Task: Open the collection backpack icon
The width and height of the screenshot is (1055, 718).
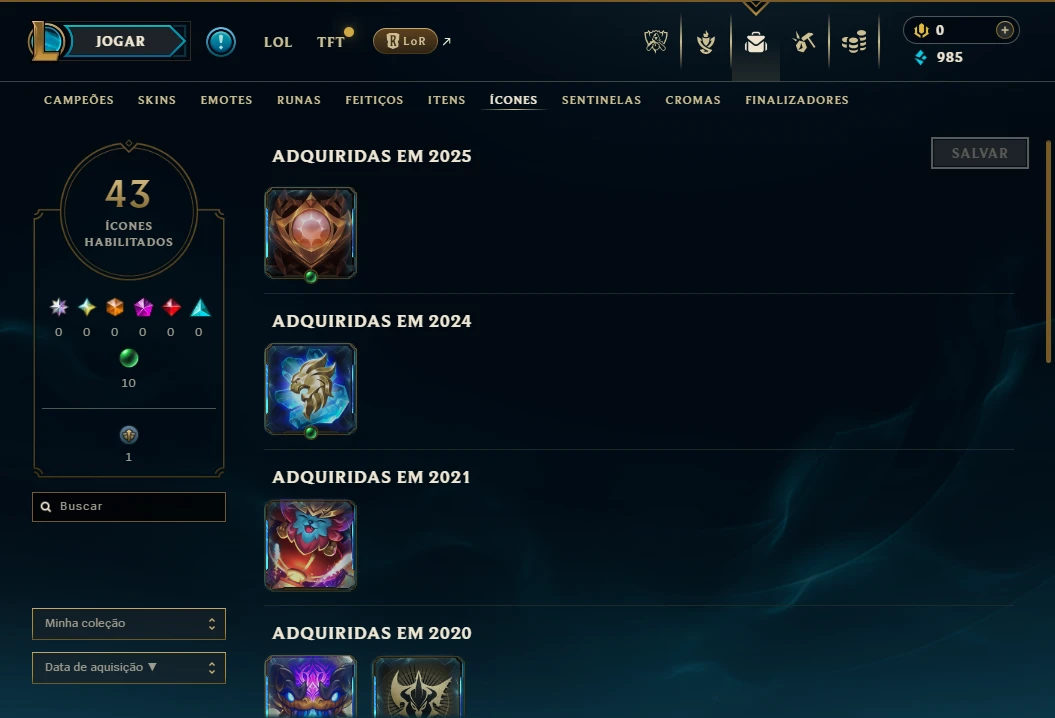Action: click(x=756, y=42)
